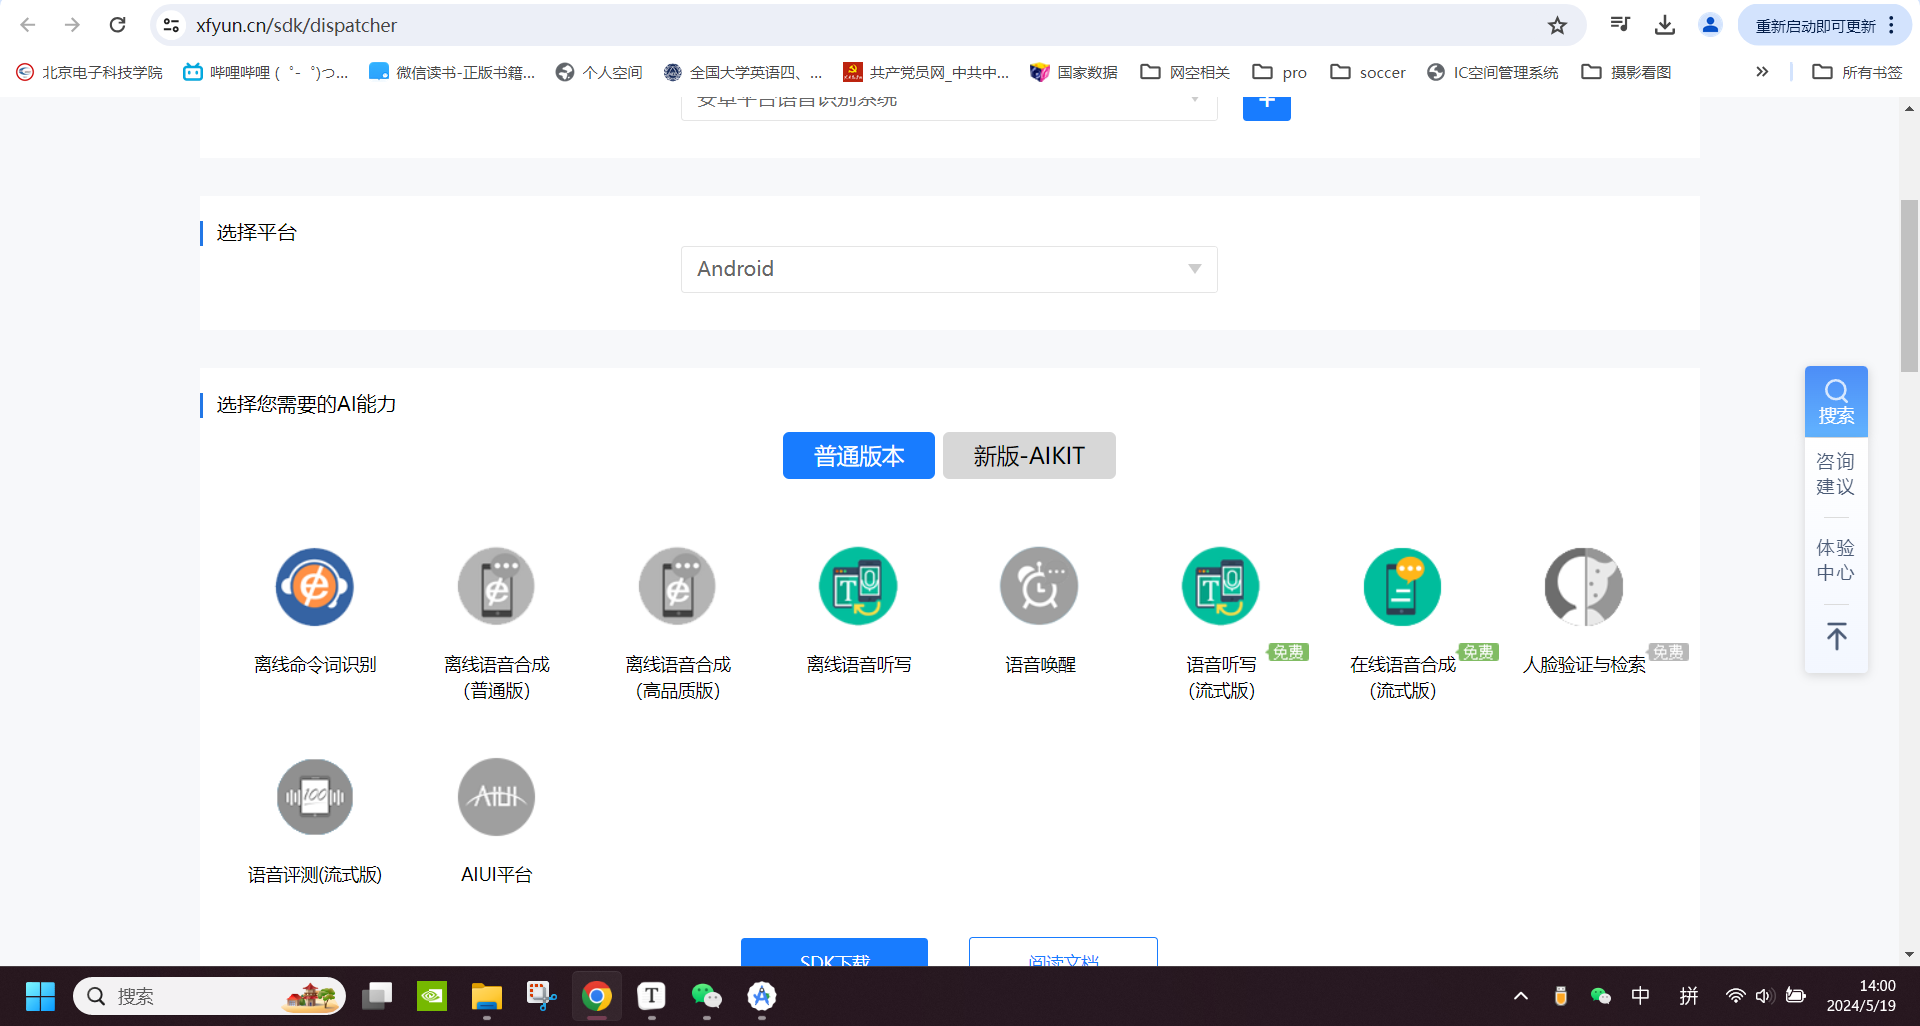Click 体验中心 in the side panel

(x=1836, y=560)
